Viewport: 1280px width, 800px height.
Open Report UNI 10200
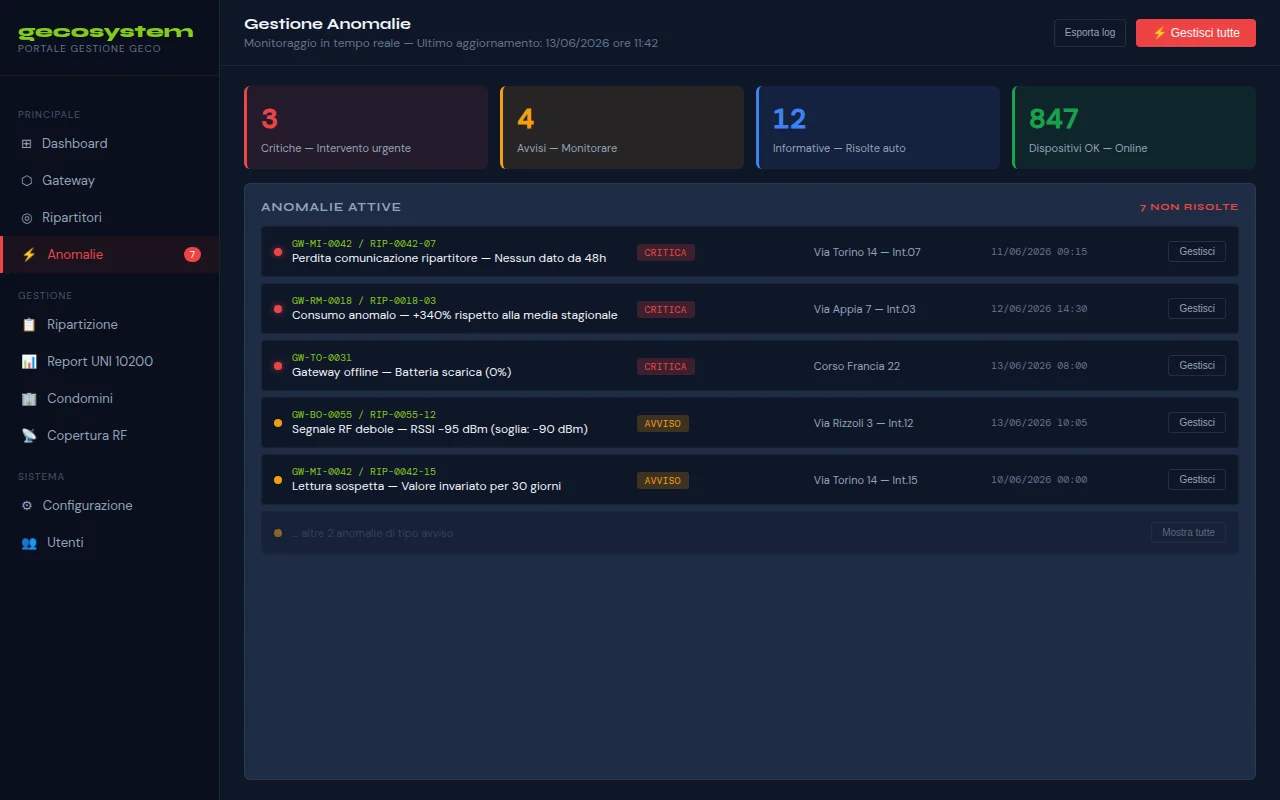(x=110, y=362)
